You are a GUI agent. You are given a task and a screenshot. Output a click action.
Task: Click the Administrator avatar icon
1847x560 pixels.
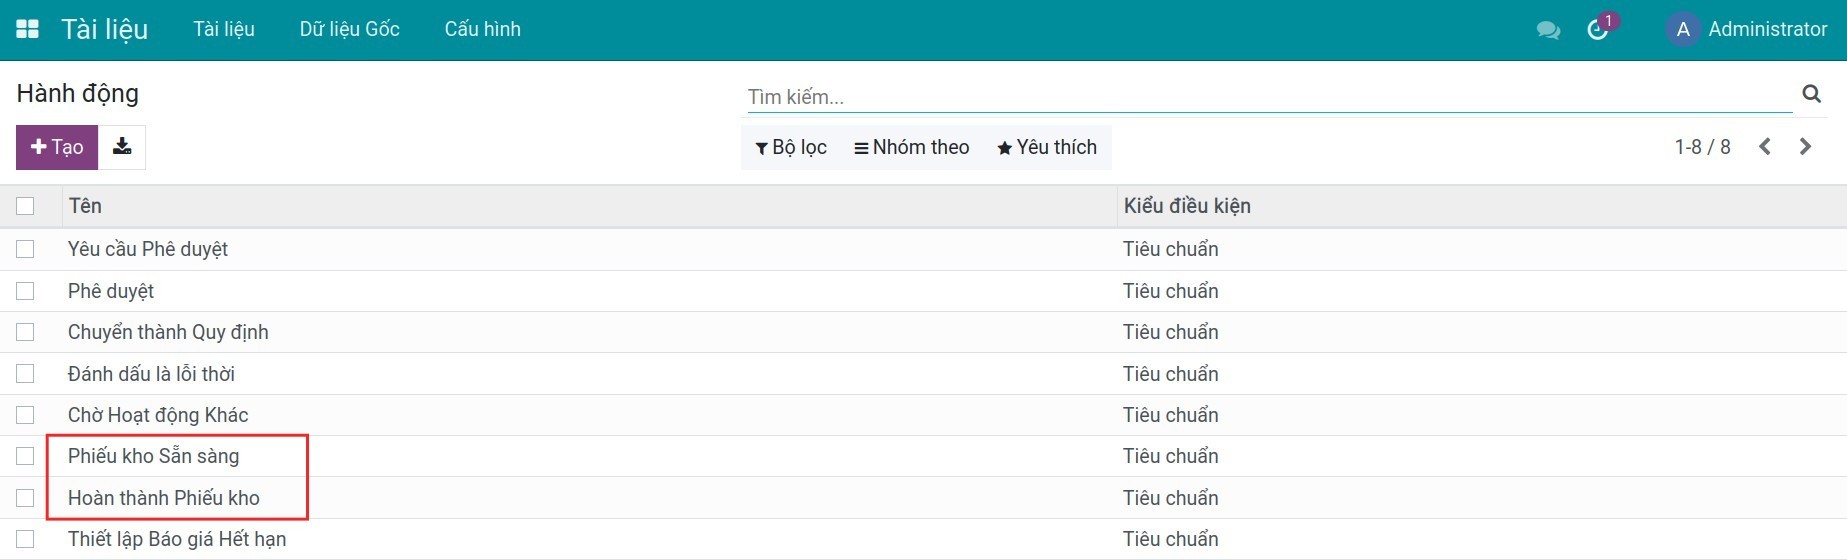point(1683,30)
